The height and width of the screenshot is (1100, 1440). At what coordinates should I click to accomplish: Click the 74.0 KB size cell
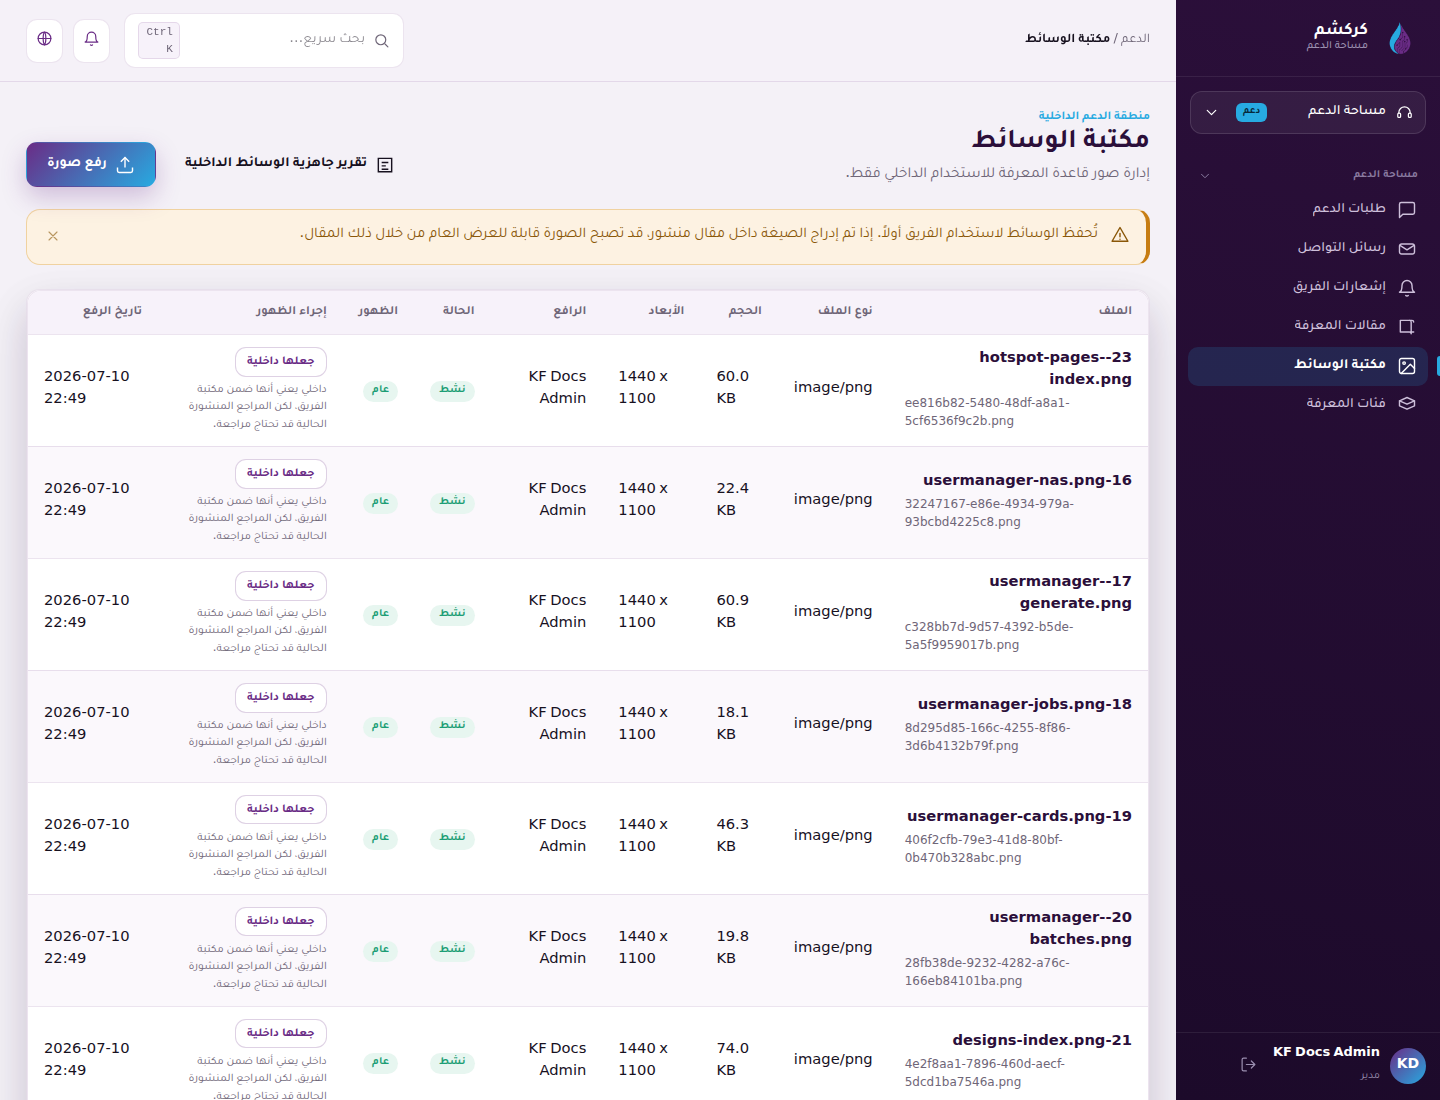733,1059
